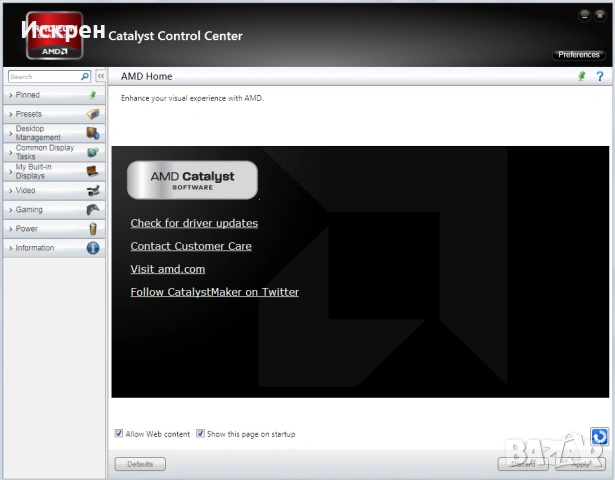The width and height of the screenshot is (615, 480).
Task: Click the Defaults button
Action: (x=140, y=464)
